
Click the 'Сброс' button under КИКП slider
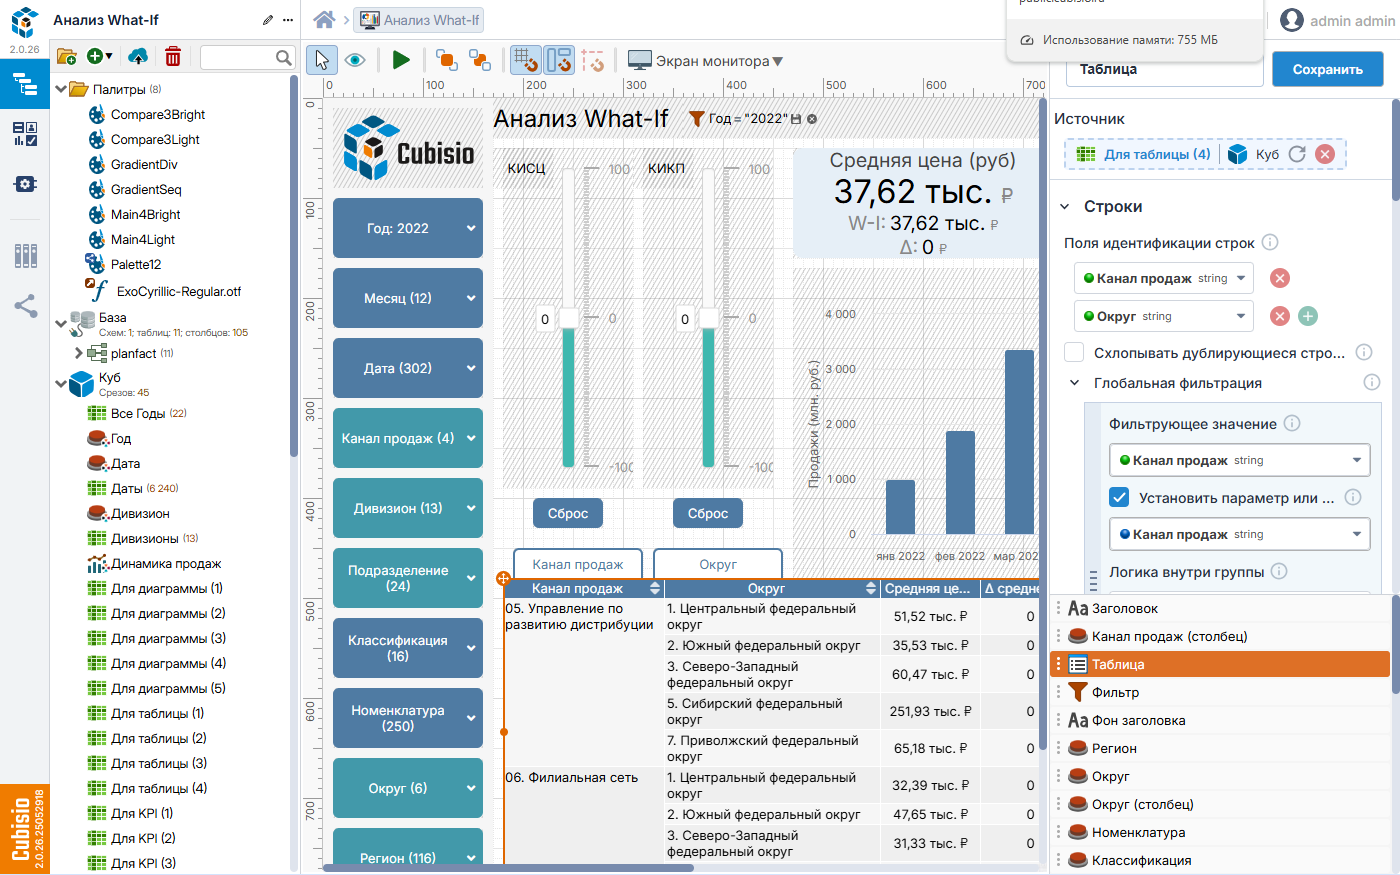coord(708,513)
